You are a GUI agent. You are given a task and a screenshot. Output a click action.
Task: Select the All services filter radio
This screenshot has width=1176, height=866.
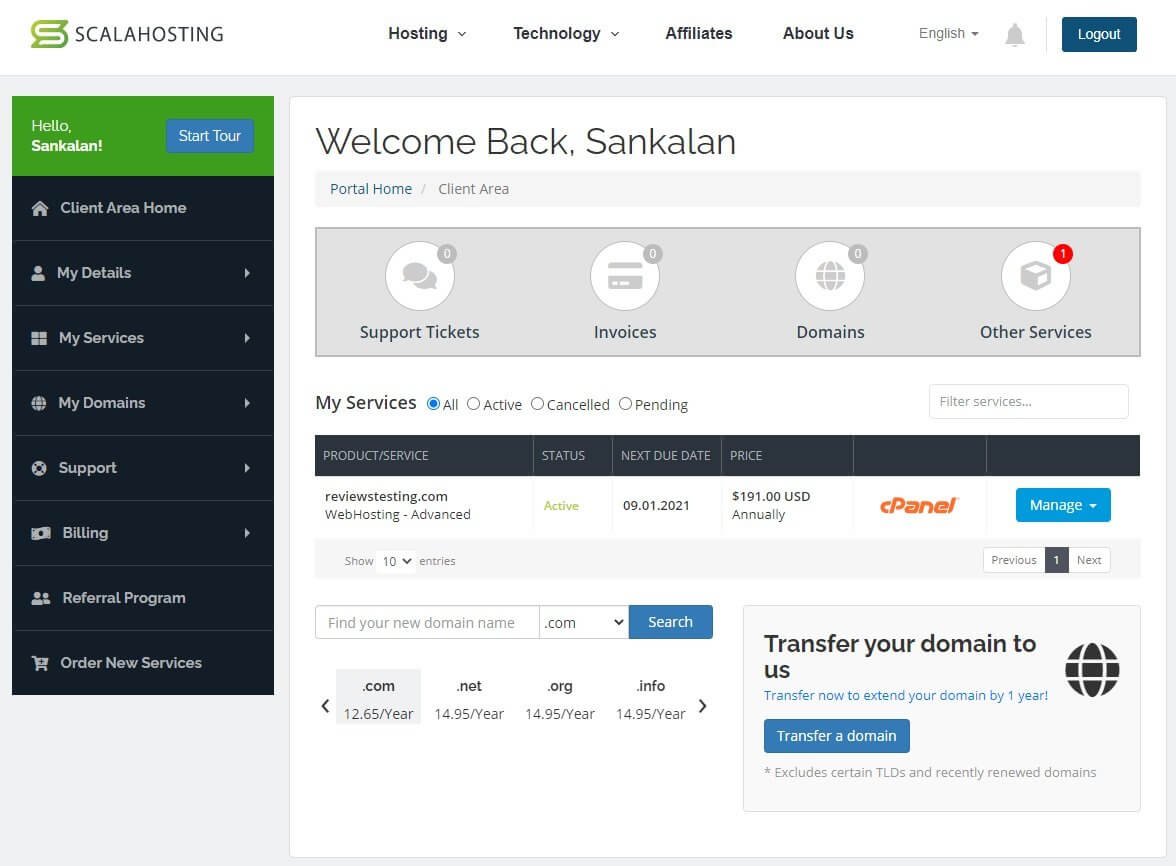433,403
